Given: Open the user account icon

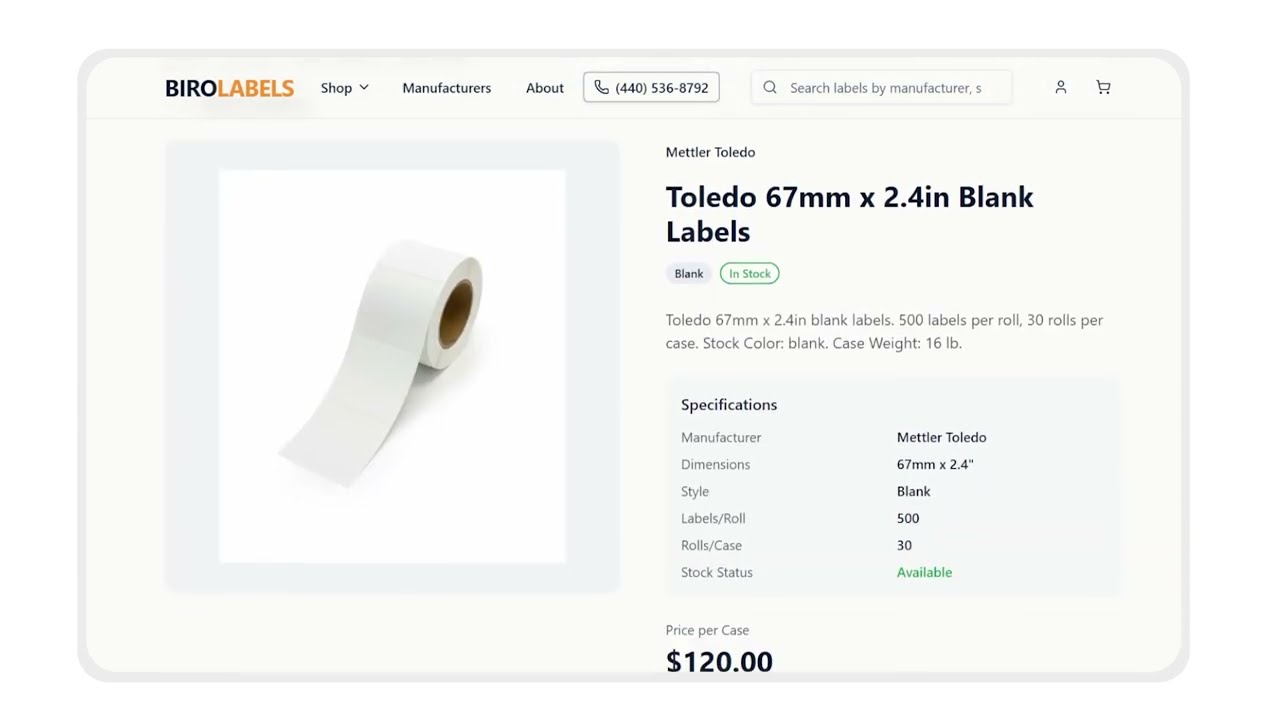Looking at the screenshot, I should click(1060, 87).
